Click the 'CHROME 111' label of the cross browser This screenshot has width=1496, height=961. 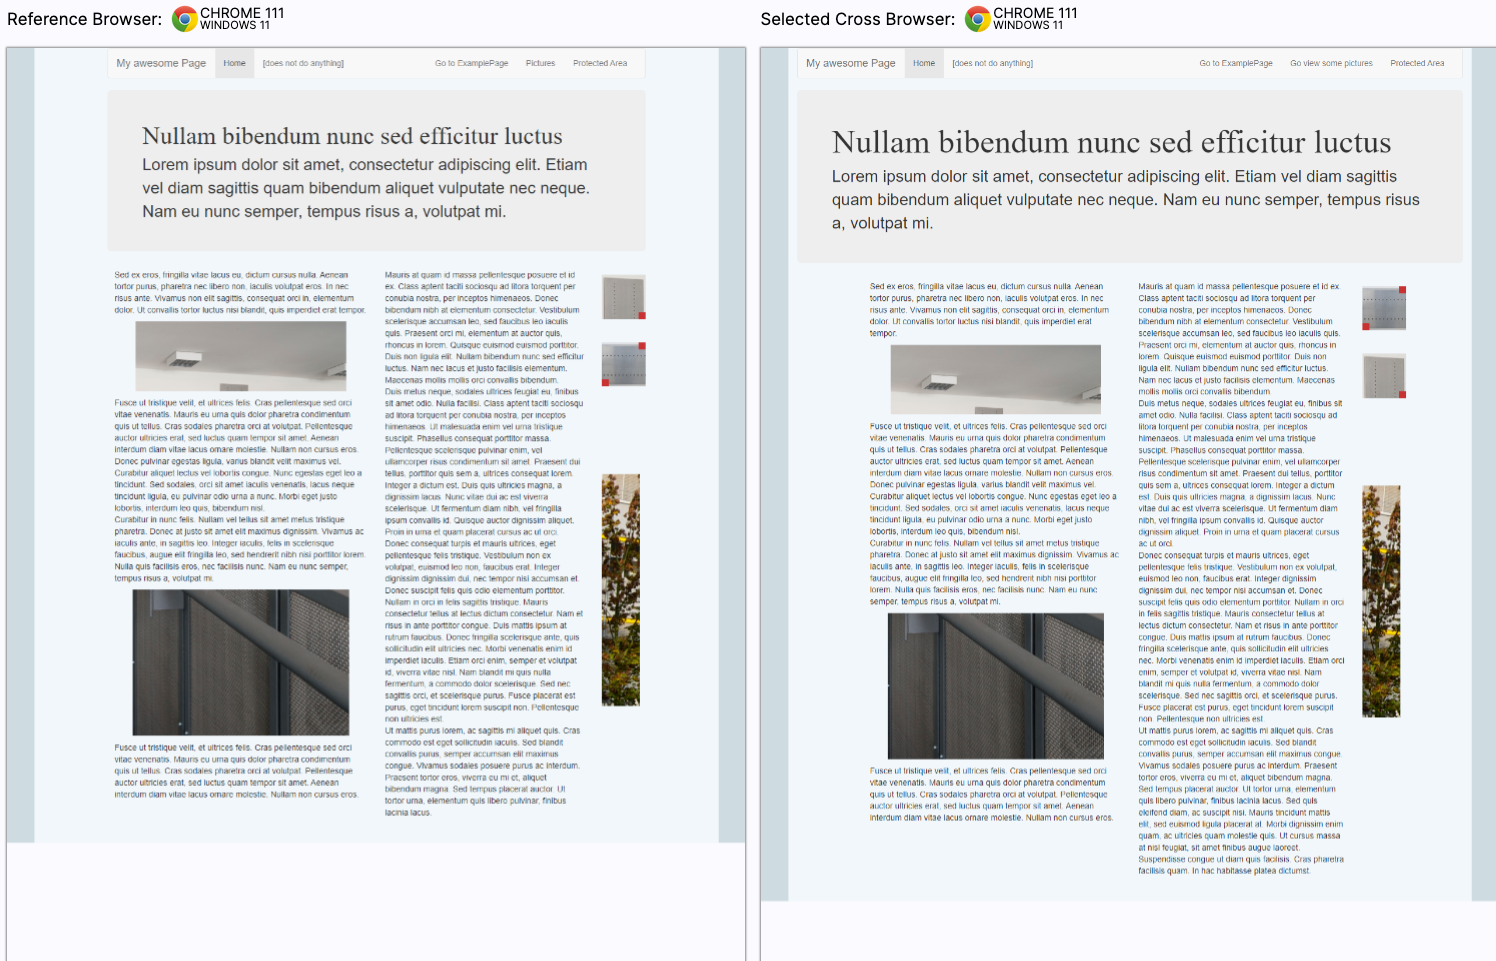pos(1035,13)
